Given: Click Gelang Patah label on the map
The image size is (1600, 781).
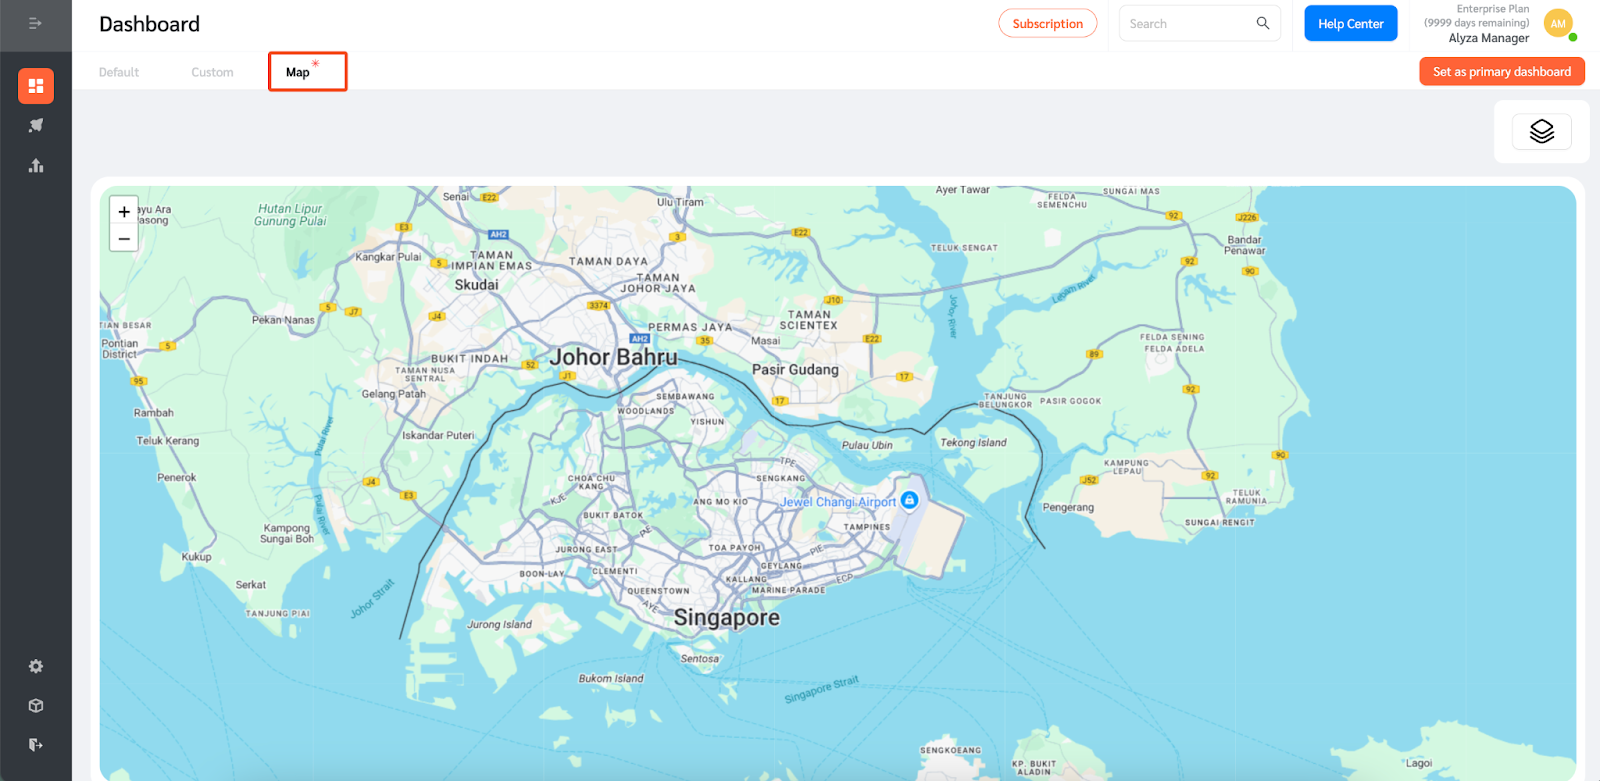Looking at the screenshot, I should tap(393, 394).
